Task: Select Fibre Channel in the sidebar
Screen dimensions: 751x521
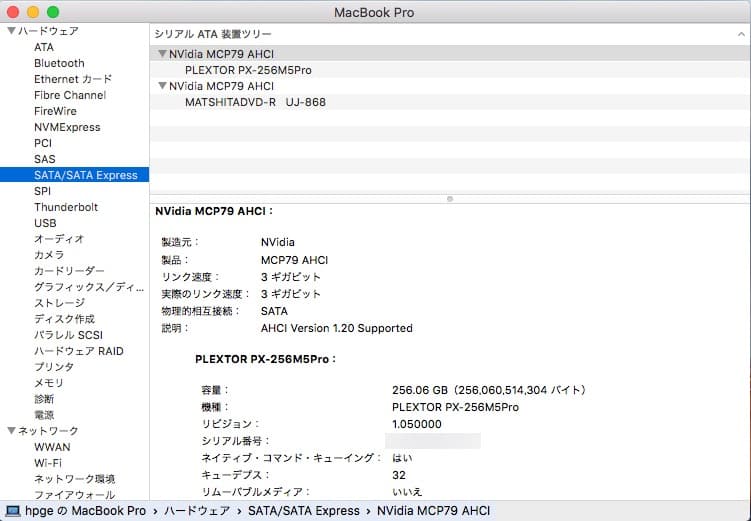Action: [70, 95]
